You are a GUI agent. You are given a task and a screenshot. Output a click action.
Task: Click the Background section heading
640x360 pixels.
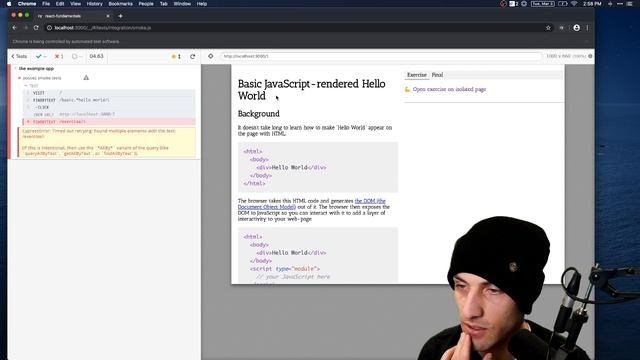point(259,114)
